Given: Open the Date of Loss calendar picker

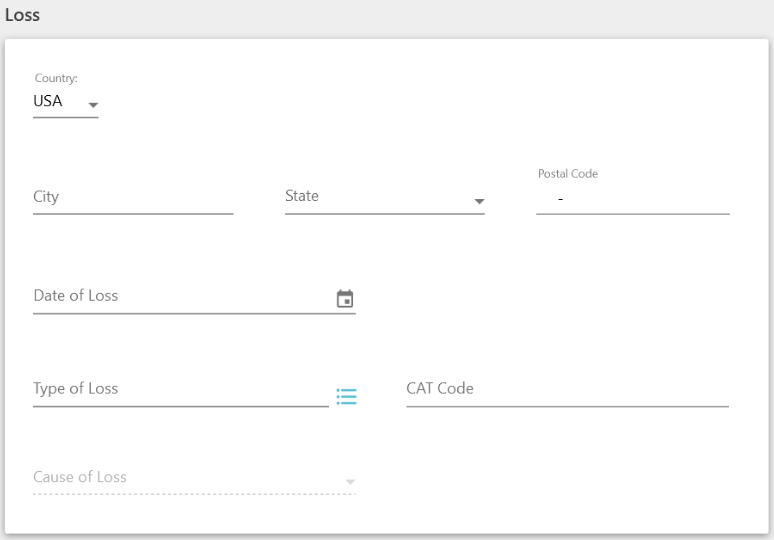Looking at the screenshot, I should pyautogui.click(x=345, y=298).
